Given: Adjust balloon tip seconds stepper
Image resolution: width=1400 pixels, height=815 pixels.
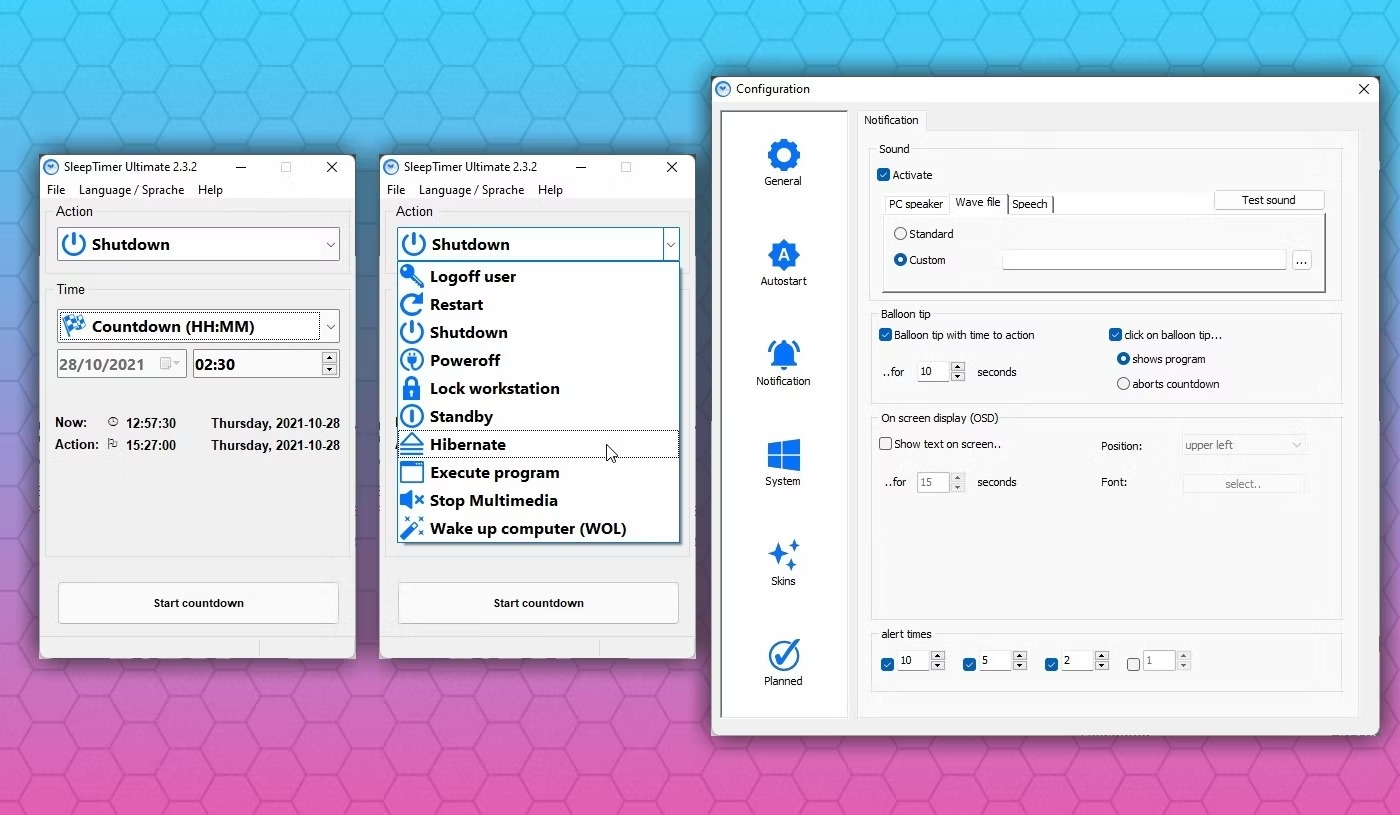Looking at the screenshot, I should tap(958, 372).
